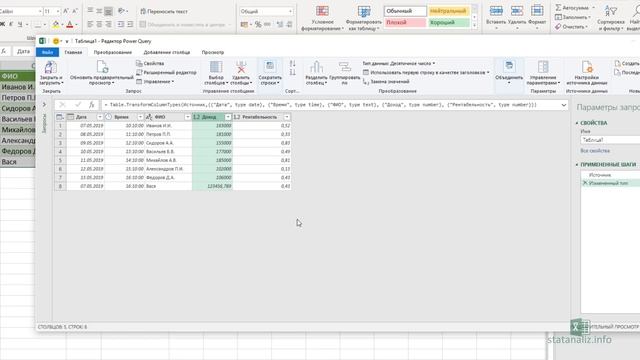Screen dimensions: 640x360
Task: Click table corner menu icon in grid
Action: coord(60,117)
